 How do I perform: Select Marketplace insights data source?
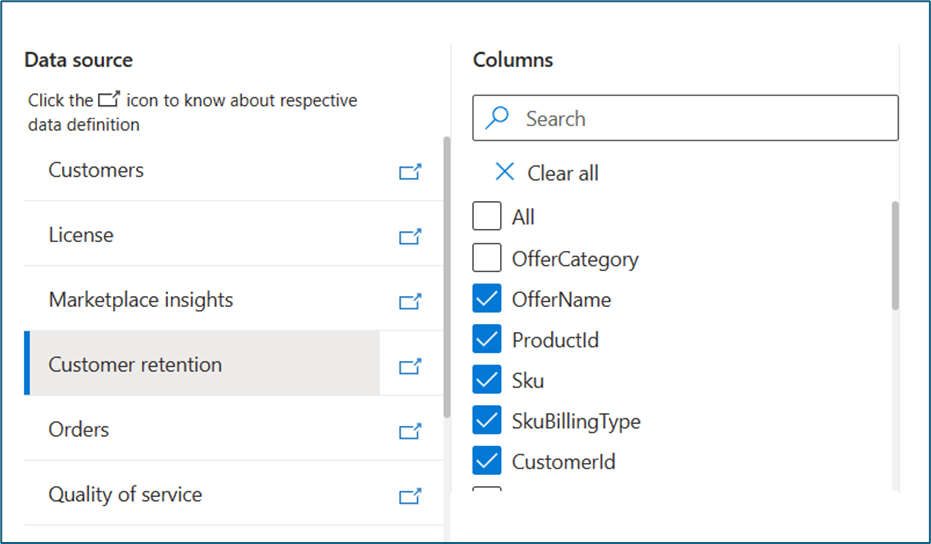[140, 300]
